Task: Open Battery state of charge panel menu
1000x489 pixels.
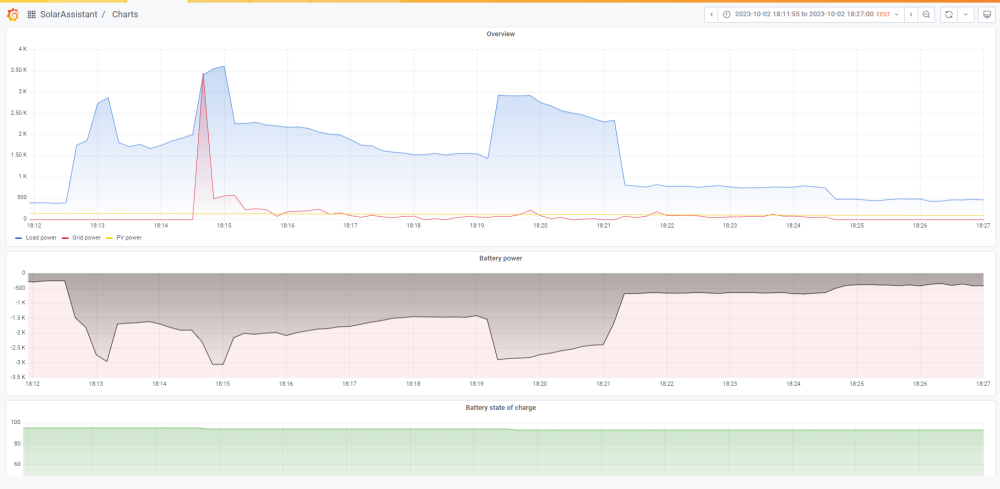Action: pos(501,407)
